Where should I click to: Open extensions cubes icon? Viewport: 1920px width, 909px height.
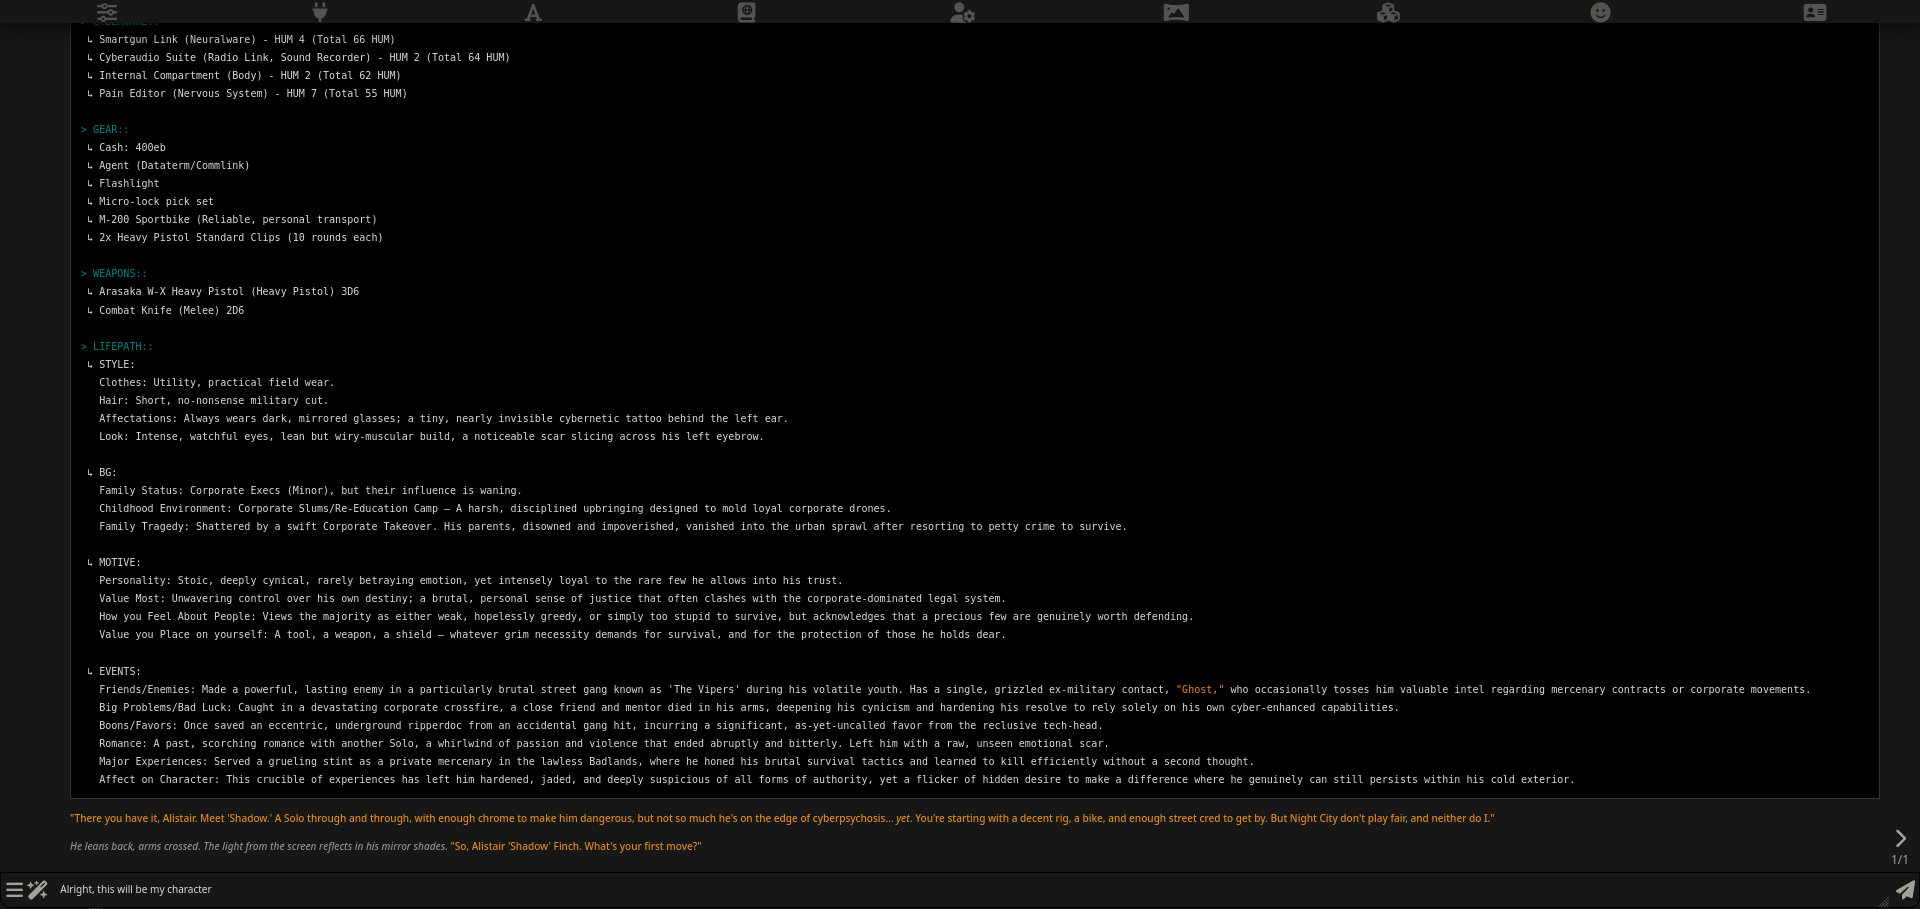tap(1388, 12)
